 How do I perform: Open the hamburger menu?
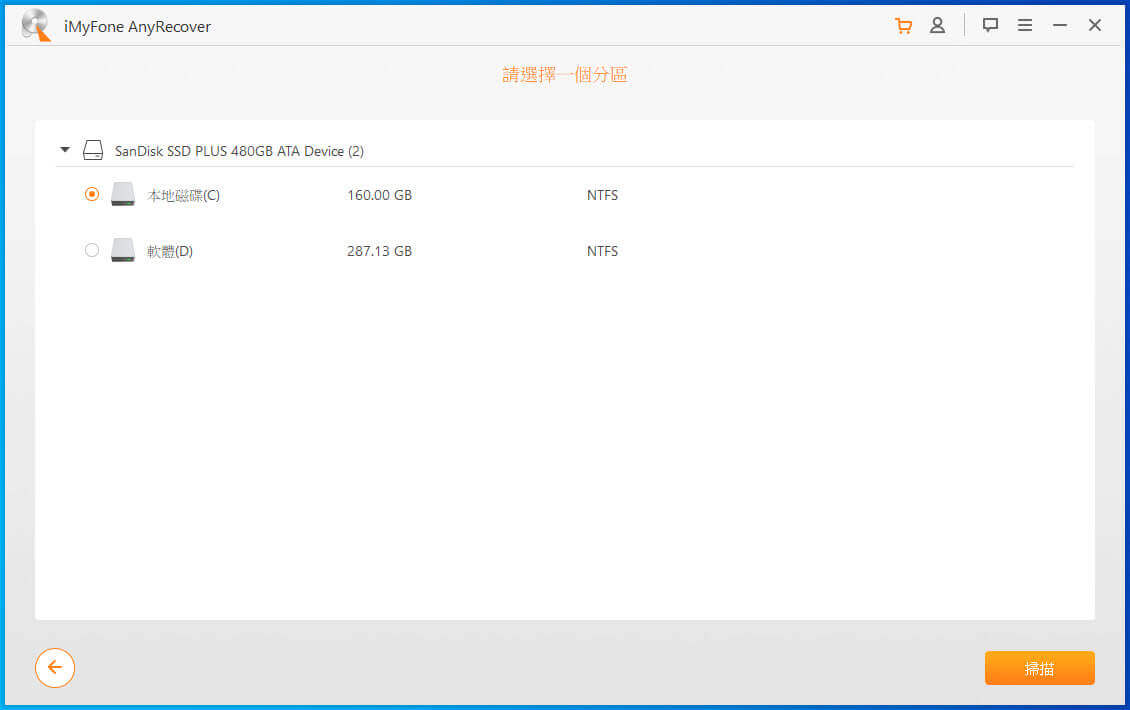[1025, 26]
